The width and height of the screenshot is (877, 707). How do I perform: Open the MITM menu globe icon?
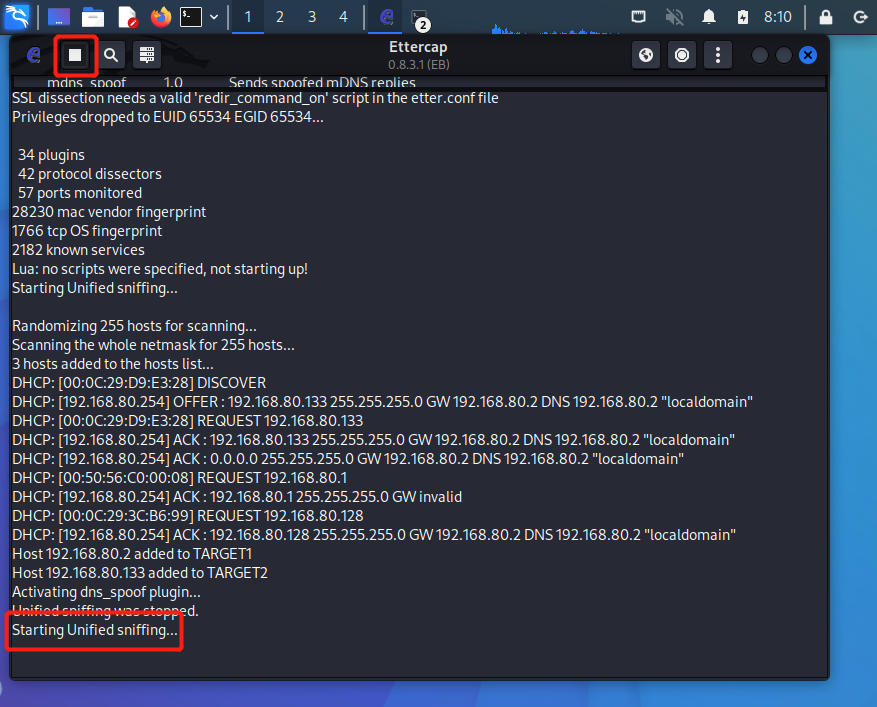point(646,55)
